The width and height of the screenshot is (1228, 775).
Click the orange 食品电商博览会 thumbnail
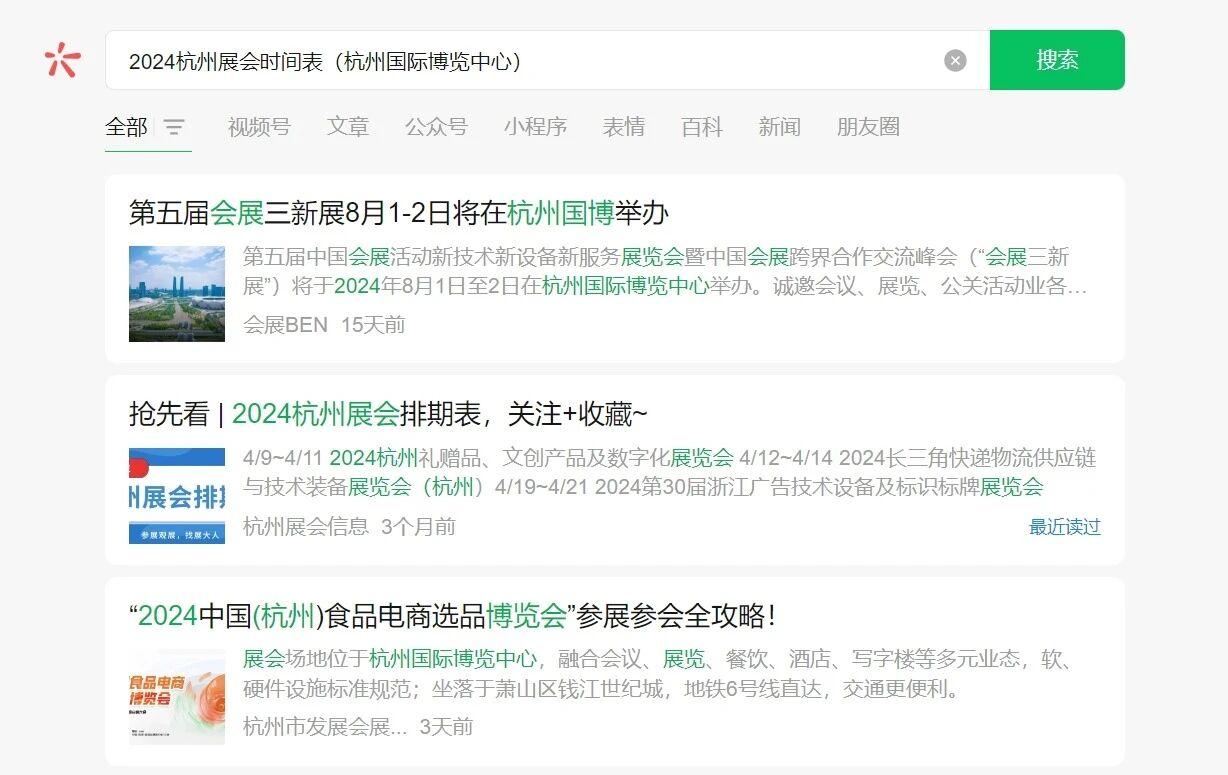(x=177, y=697)
